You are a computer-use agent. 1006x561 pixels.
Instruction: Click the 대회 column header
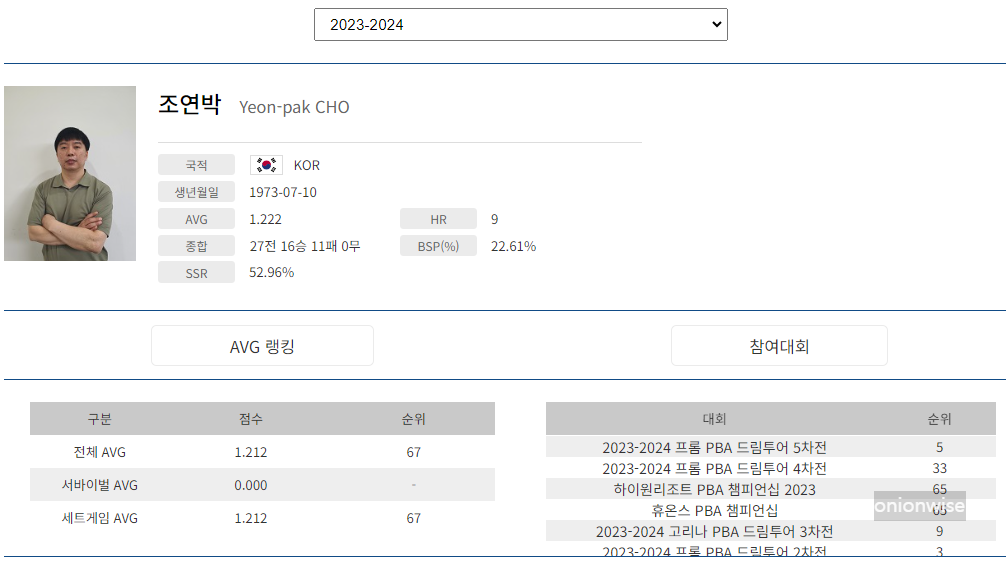(x=714, y=419)
